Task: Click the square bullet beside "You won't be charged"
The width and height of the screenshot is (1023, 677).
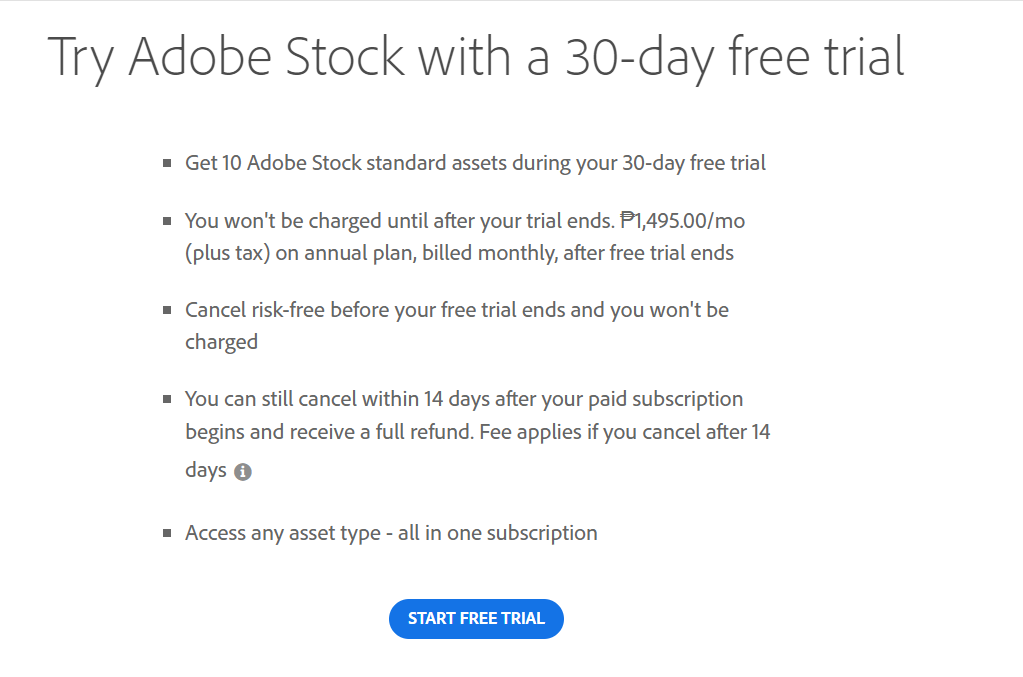Action: coord(167,221)
